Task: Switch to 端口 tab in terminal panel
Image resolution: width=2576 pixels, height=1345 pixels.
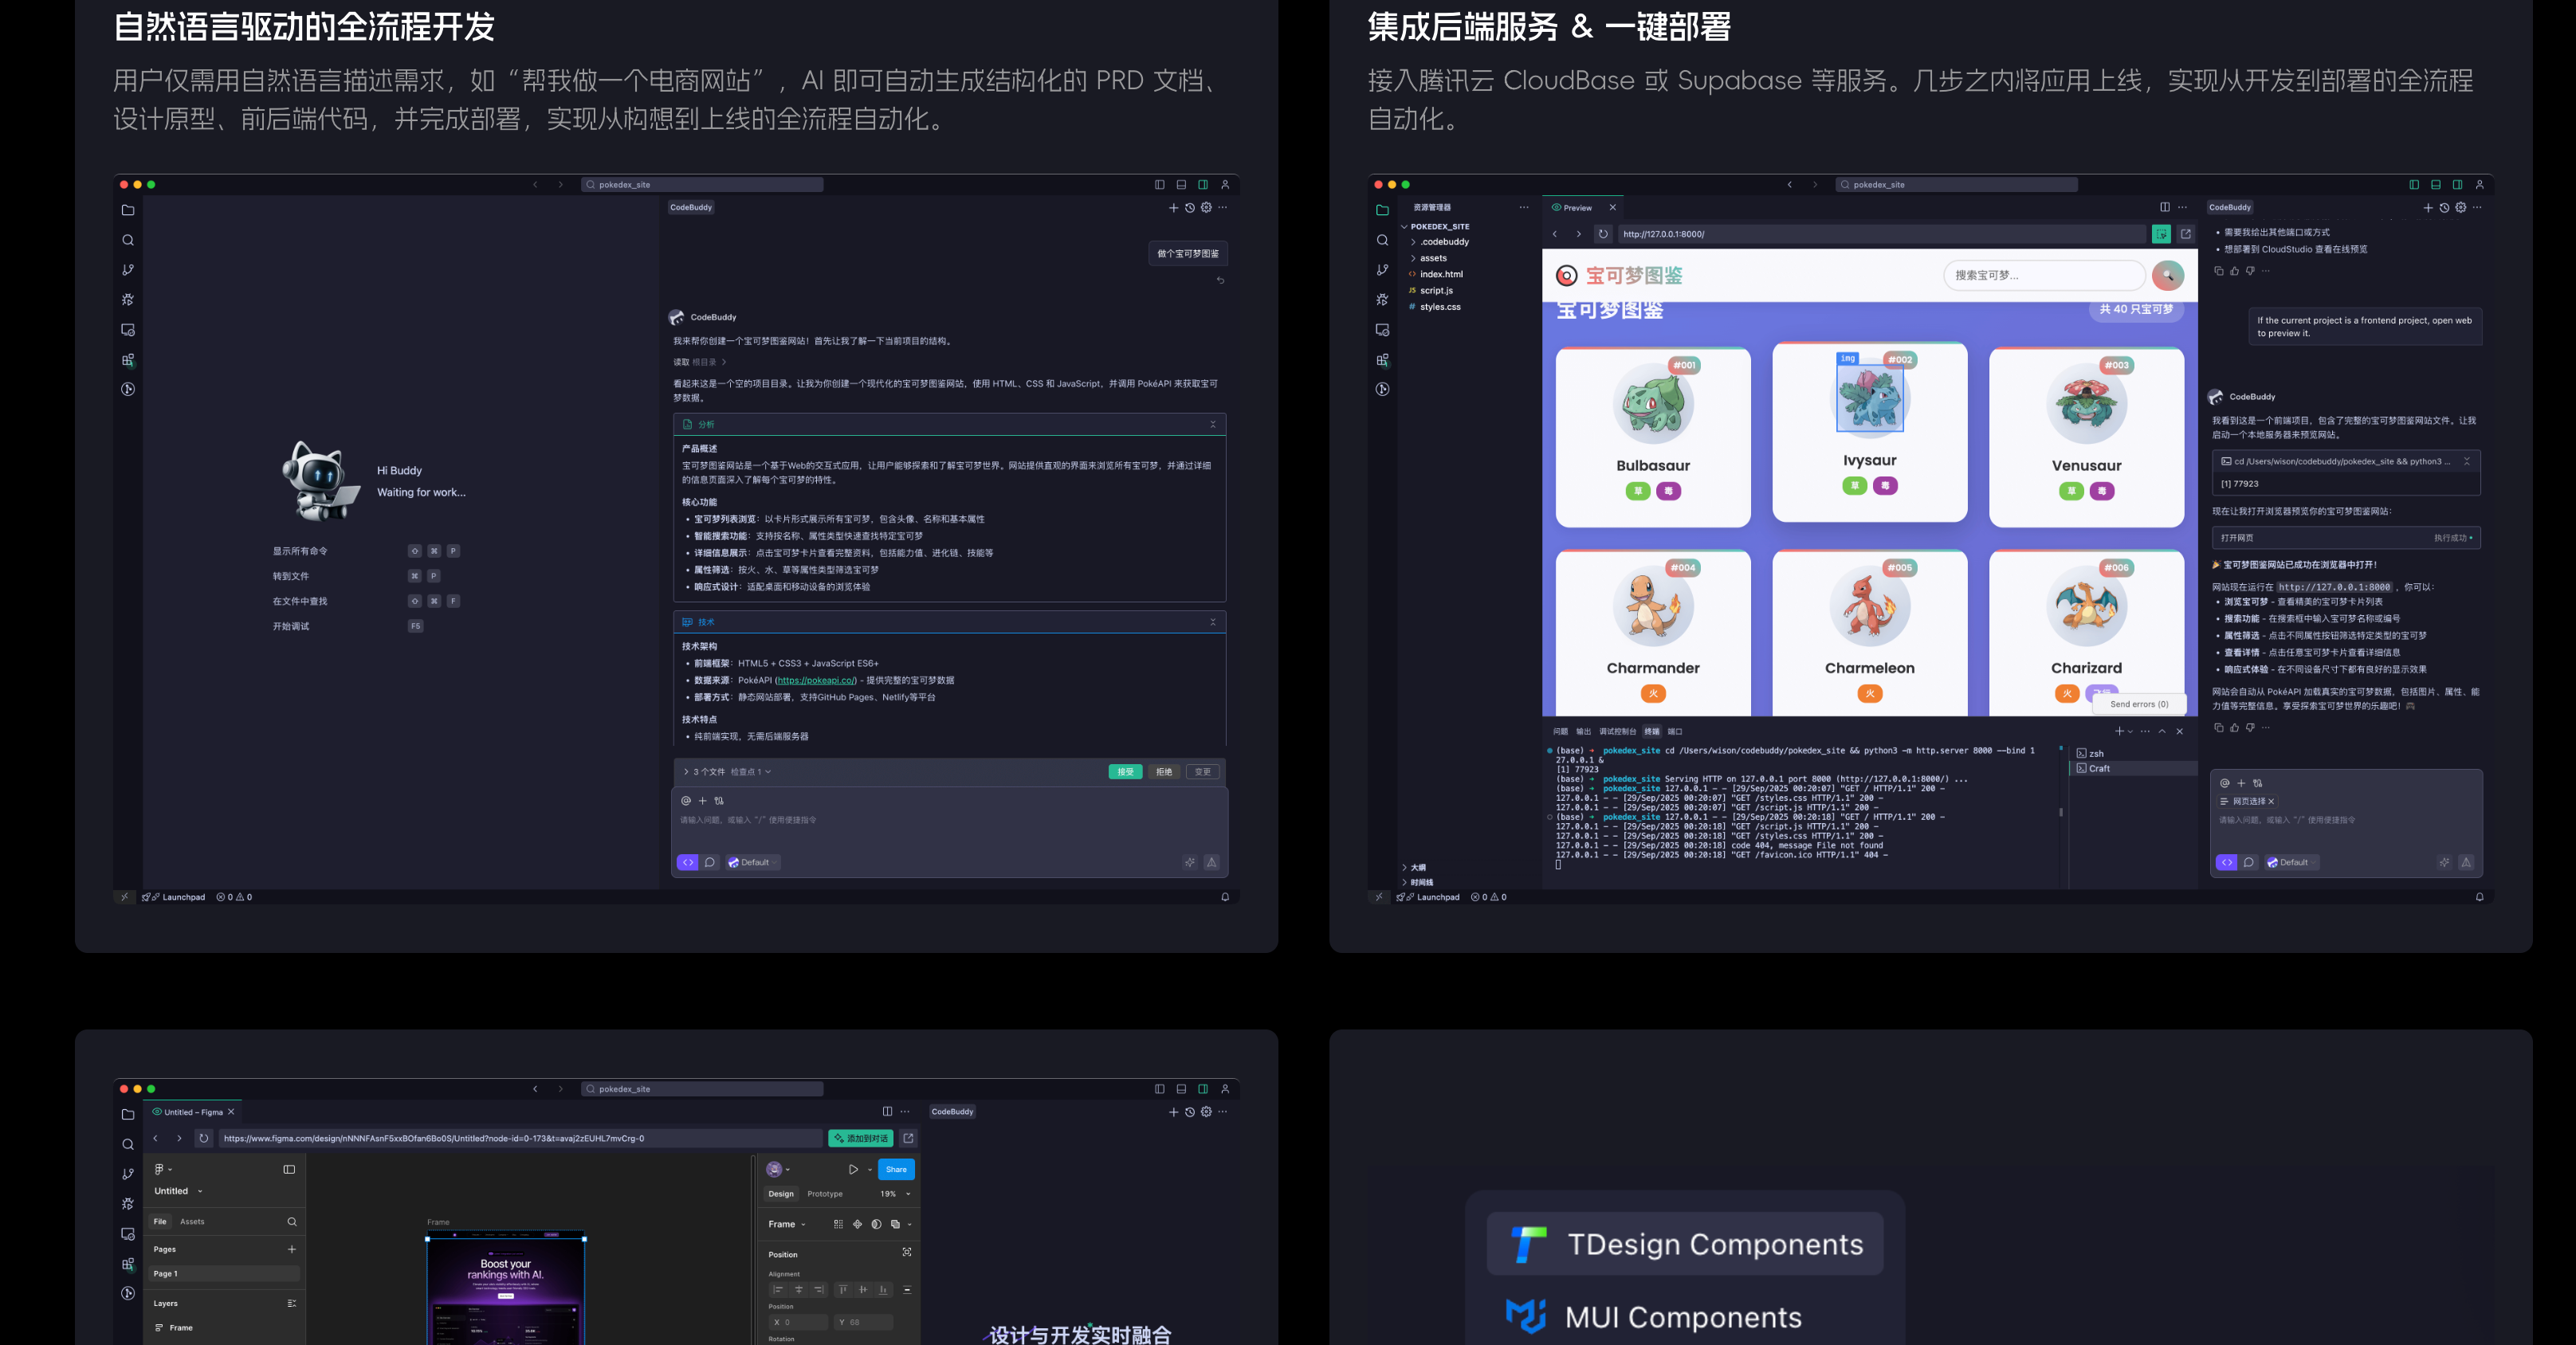Action: click(x=1675, y=731)
